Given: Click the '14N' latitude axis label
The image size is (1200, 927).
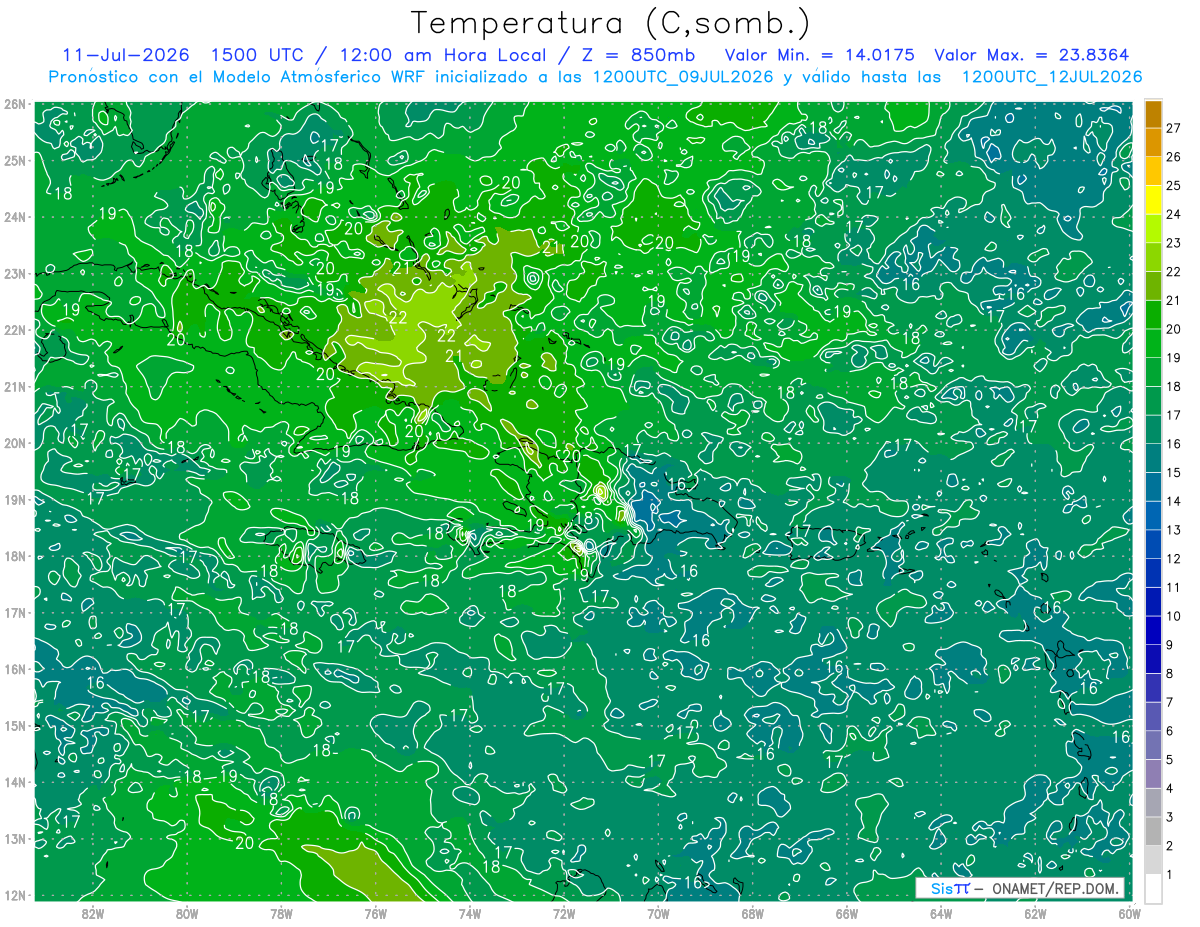Looking at the screenshot, I should 14,782.
